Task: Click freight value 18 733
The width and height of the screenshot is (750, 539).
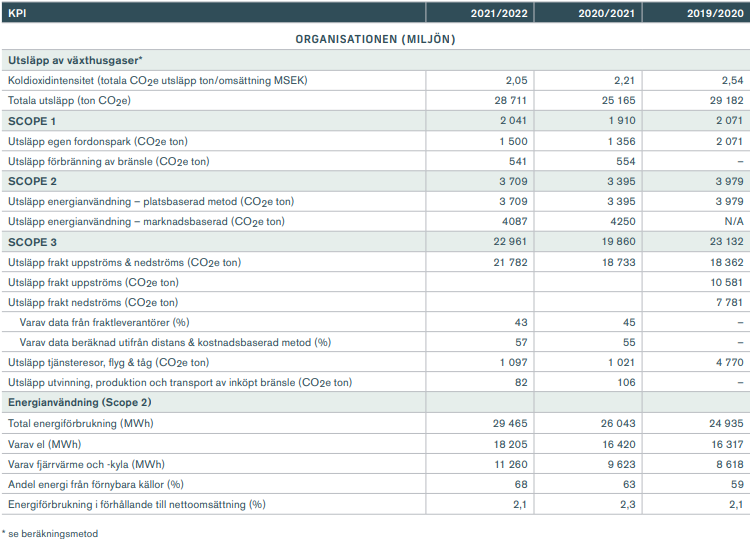Action: tap(619, 263)
